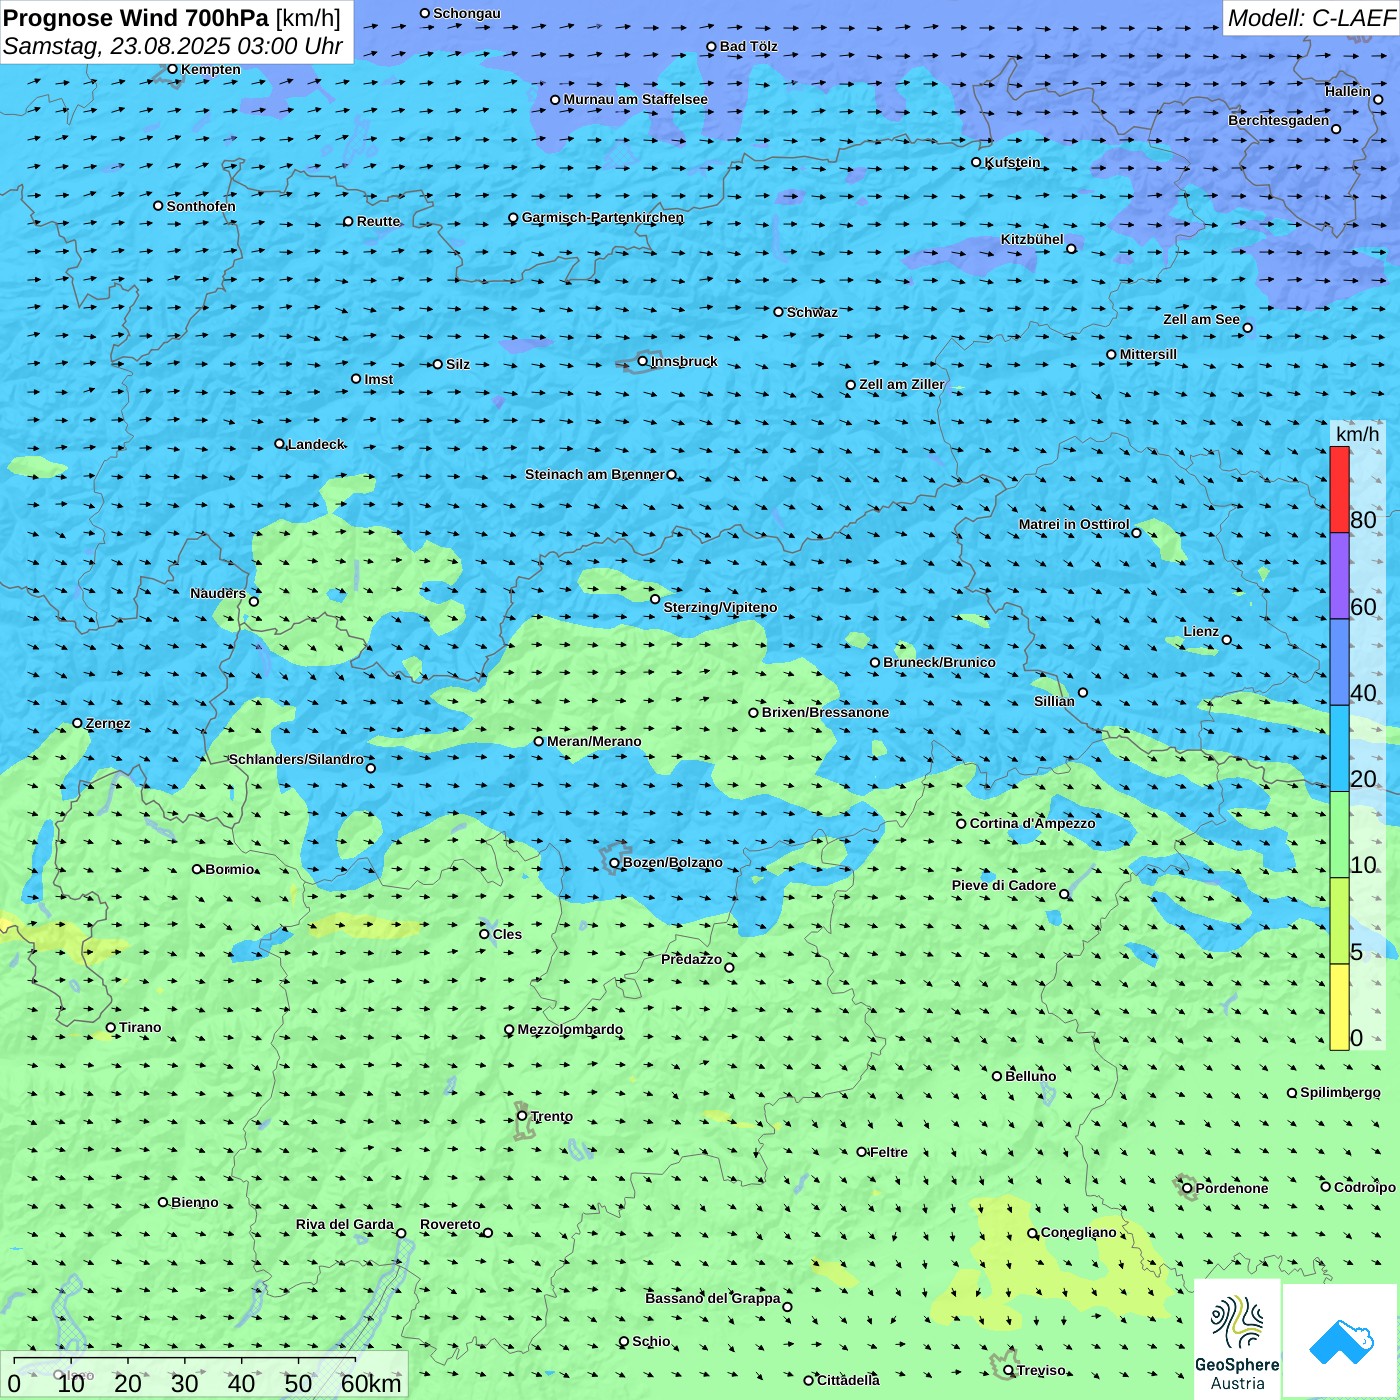The width and height of the screenshot is (1400, 1400).
Task: Click the 'Modell: C-LAEF' label
Action: coord(1311,18)
